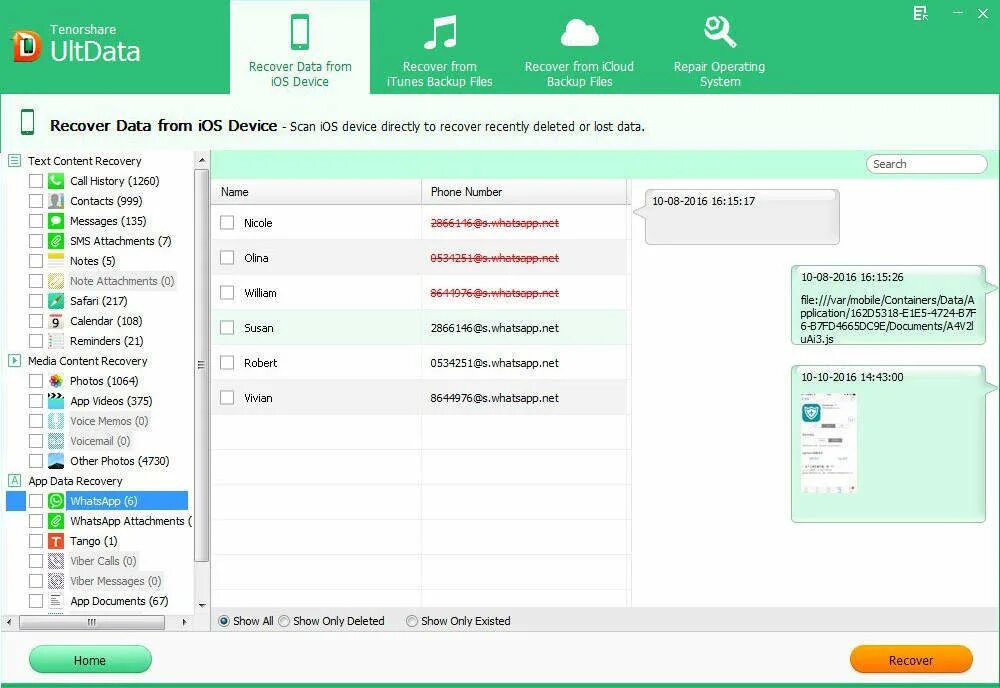Tick the checkbox for Vivian row

tap(227, 398)
